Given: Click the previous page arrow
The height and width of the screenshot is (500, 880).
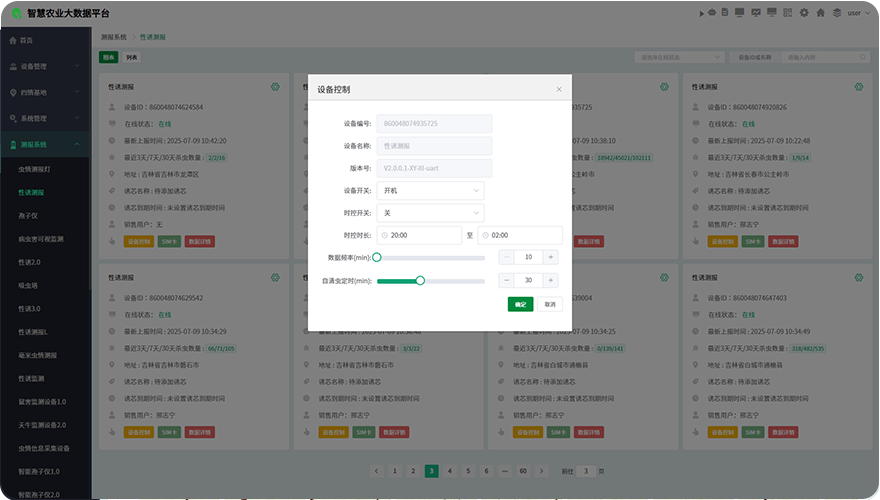Looking at the screenshot, I should coord(377,471).
